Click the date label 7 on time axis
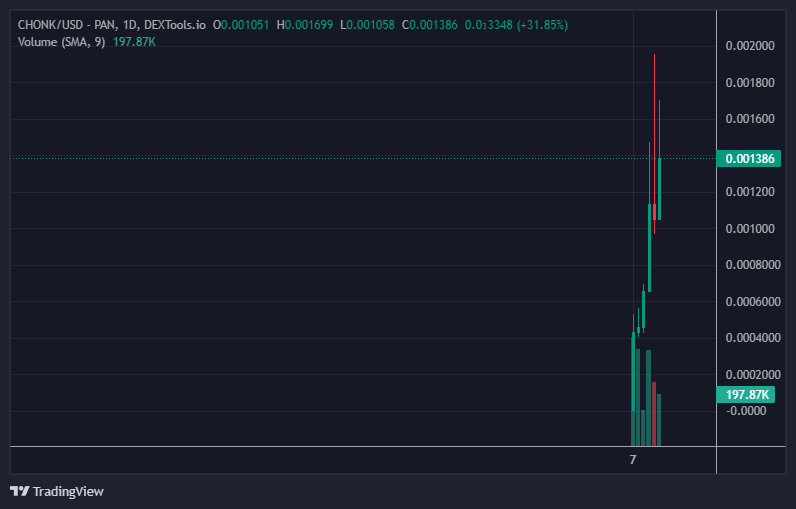Screen dimensions: 796x509 point(633,459)
